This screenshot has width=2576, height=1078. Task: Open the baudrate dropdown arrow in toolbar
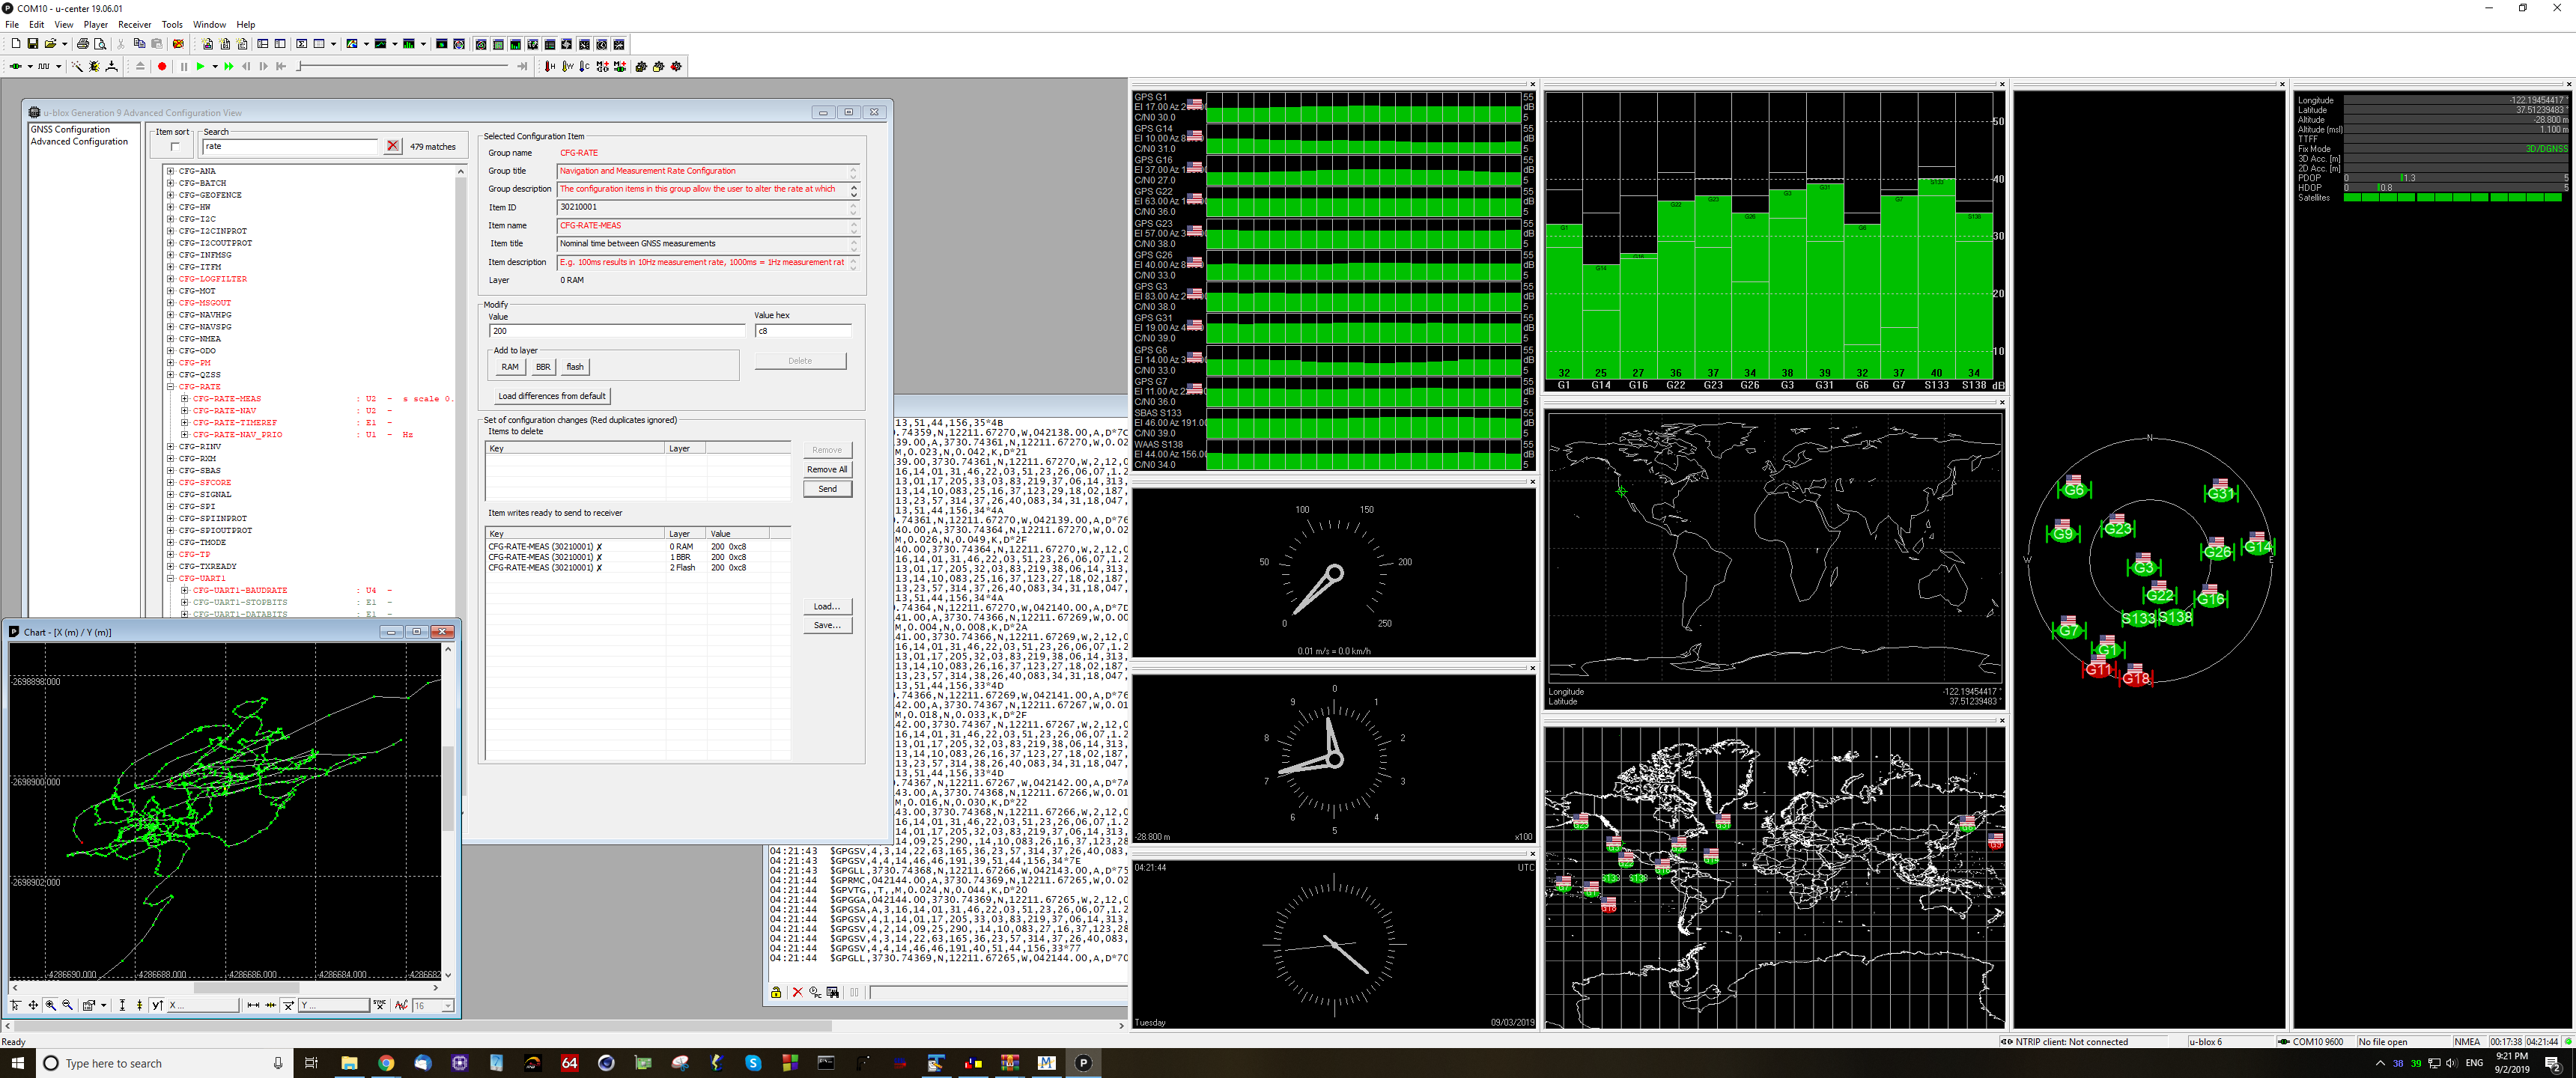[x=58, y=67]
